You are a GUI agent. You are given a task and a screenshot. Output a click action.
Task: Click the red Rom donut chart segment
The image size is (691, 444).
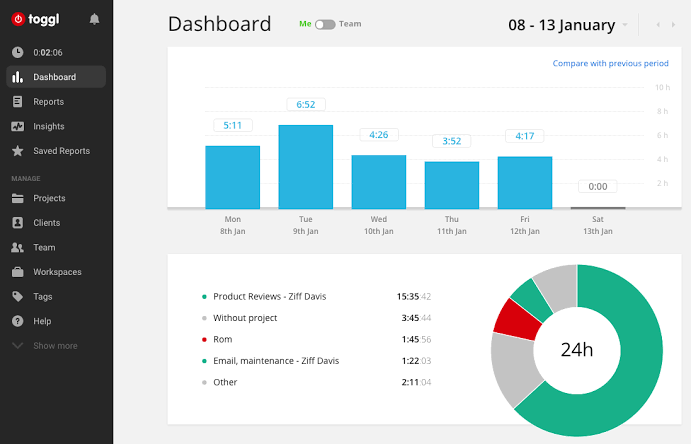click(516, 317)
